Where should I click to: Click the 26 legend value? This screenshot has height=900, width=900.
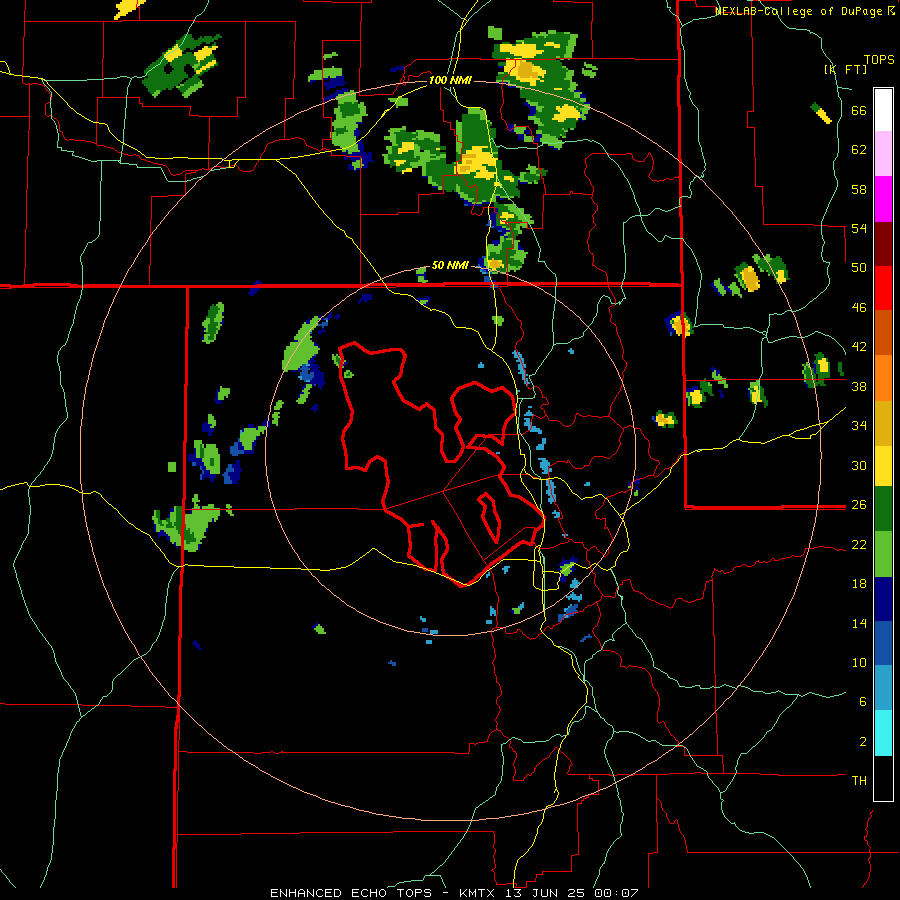click(x=859, y=505)
